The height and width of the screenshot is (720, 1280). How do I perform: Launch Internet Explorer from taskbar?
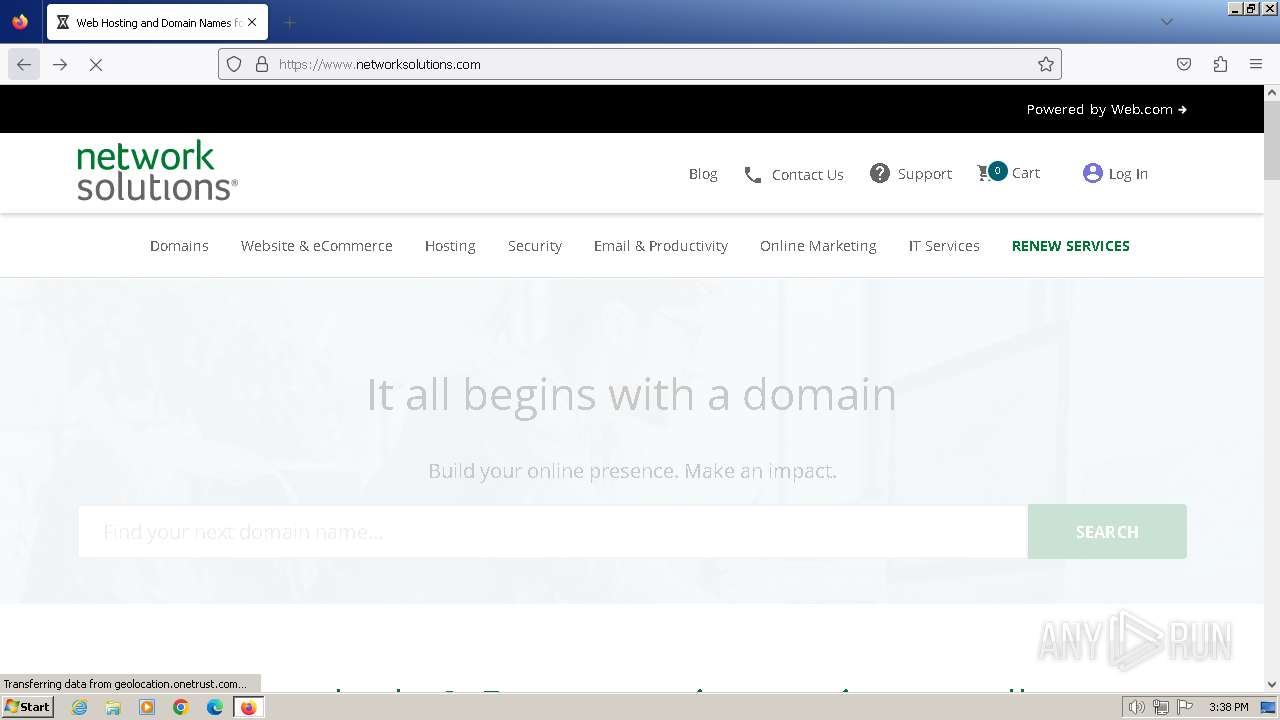pos(79,707)
